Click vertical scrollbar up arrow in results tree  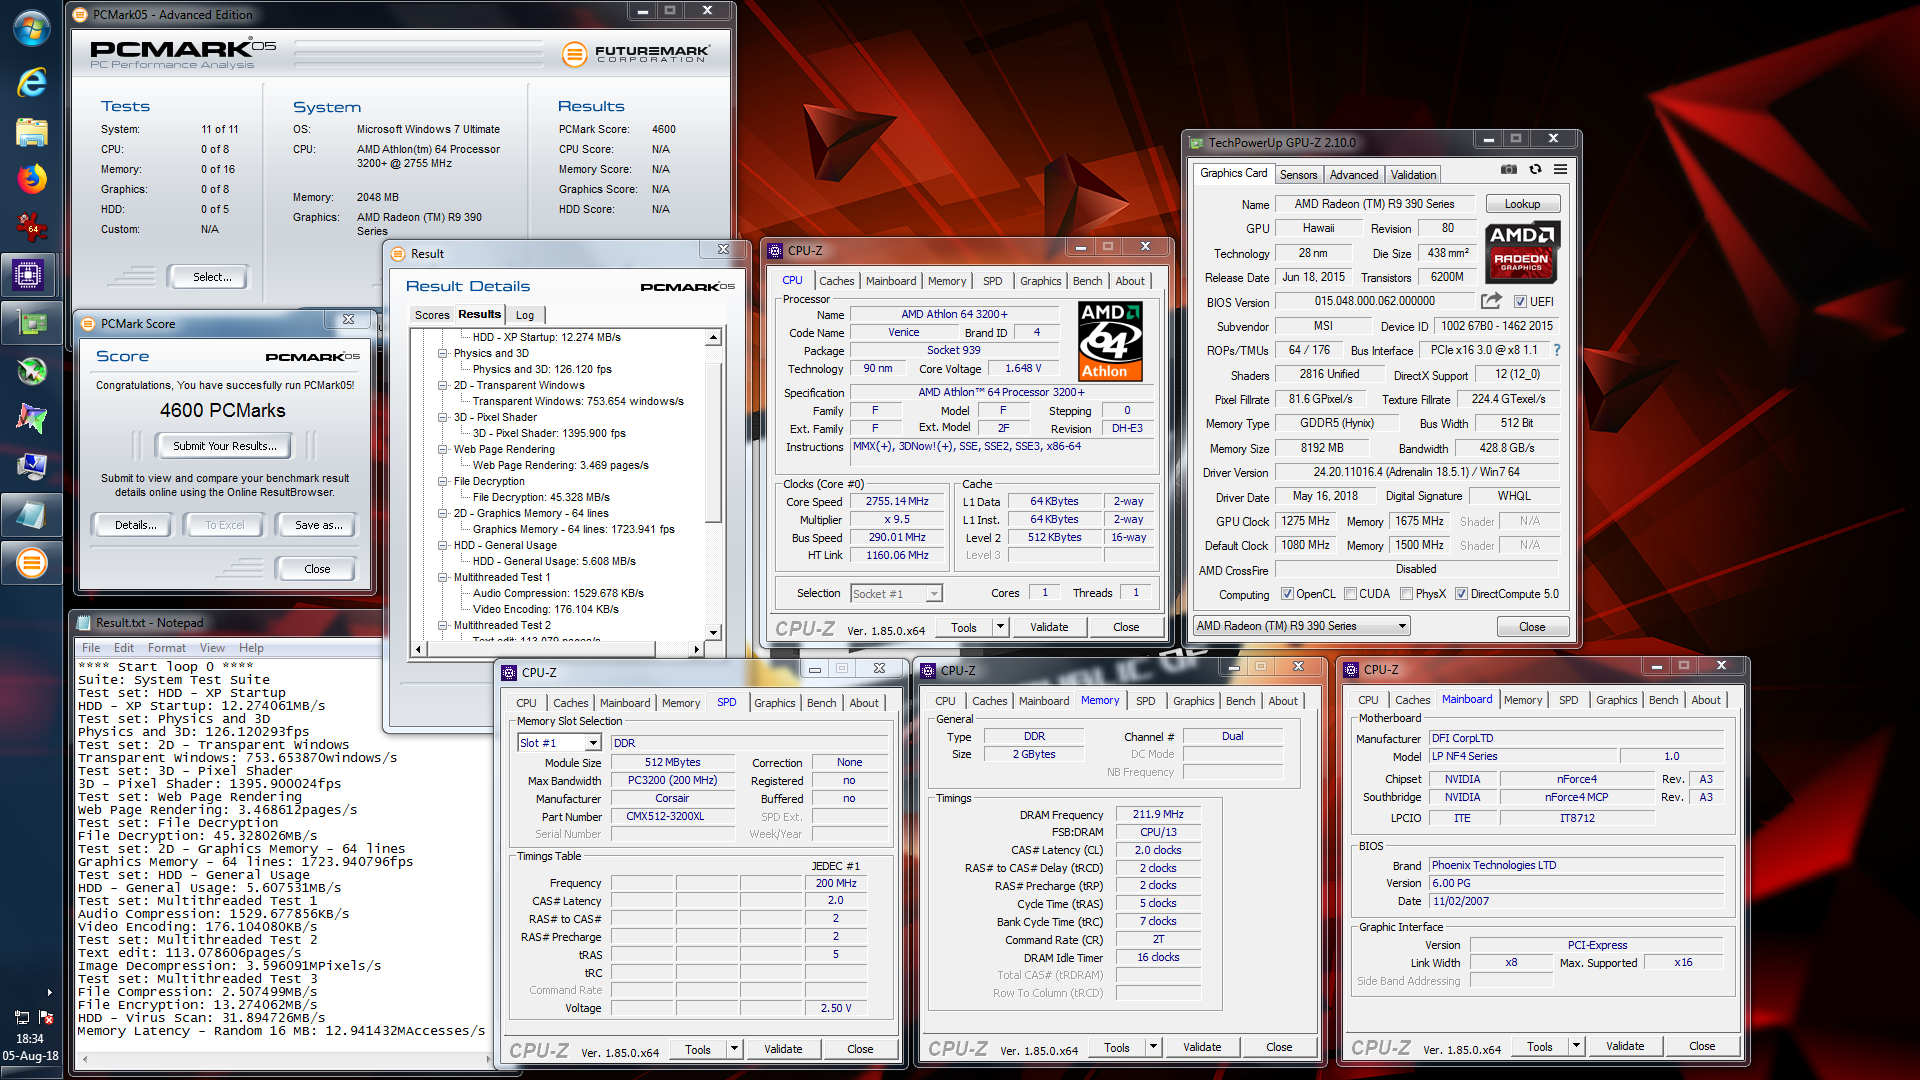713,338
